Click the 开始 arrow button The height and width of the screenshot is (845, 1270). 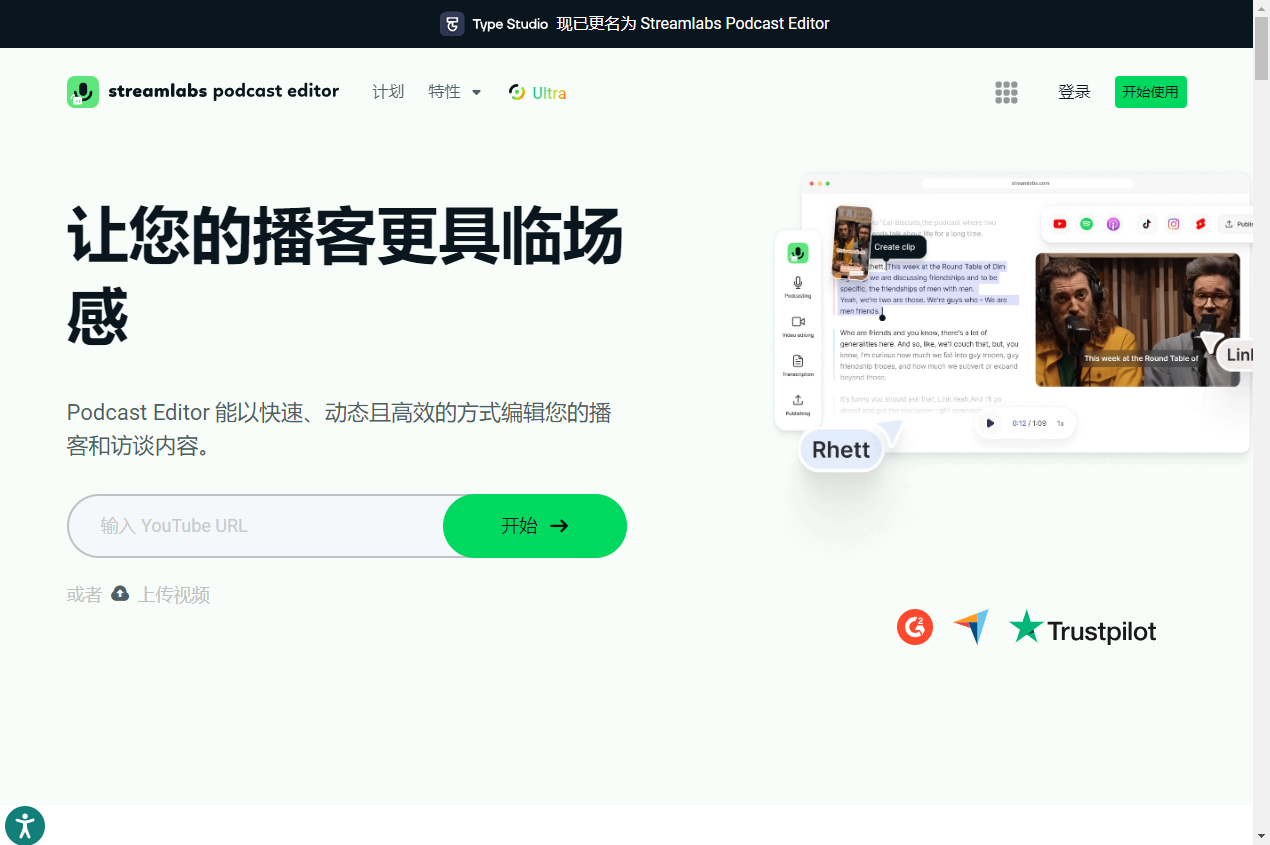(x=535, y=526)
